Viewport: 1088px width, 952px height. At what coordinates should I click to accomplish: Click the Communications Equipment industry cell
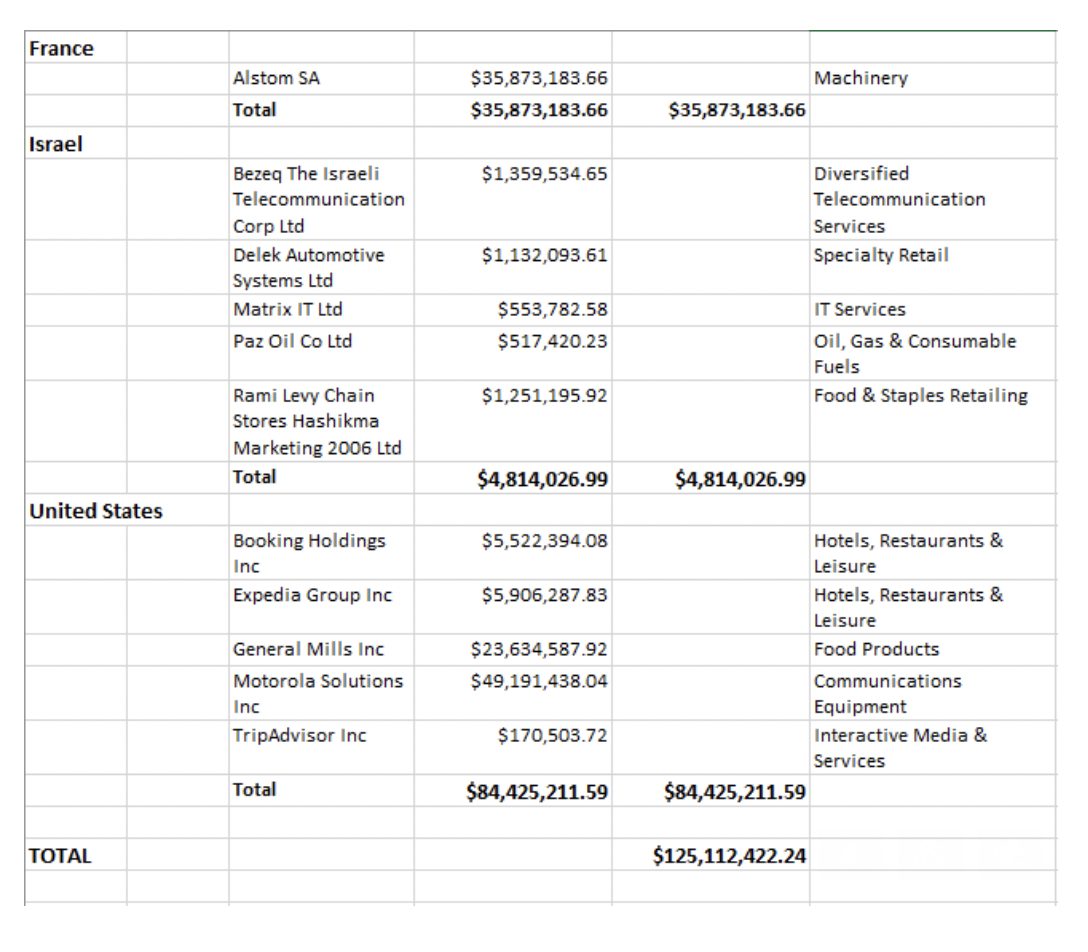887,693
